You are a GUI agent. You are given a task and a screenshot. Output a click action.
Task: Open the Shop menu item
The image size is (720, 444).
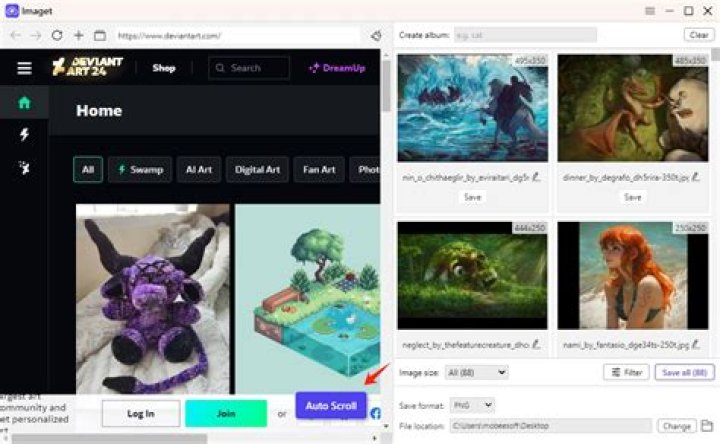click(x=164, y=68)
